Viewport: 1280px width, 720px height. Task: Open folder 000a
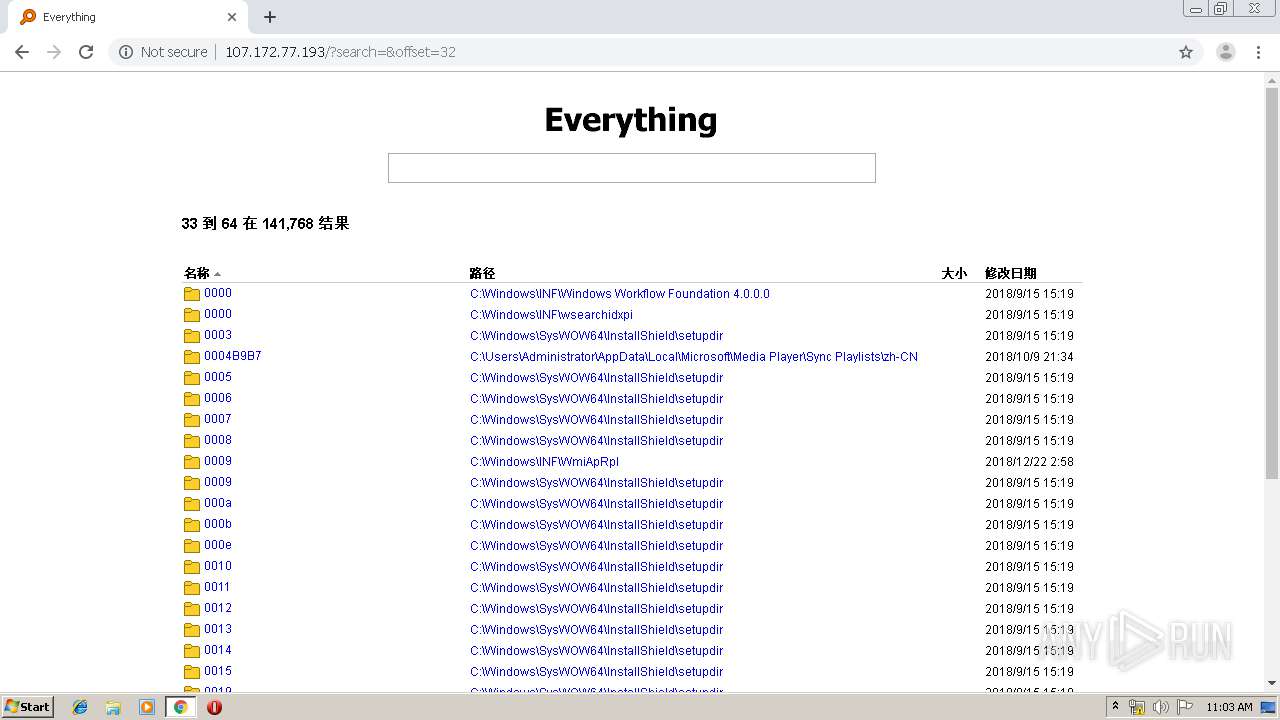pos(218,503)
